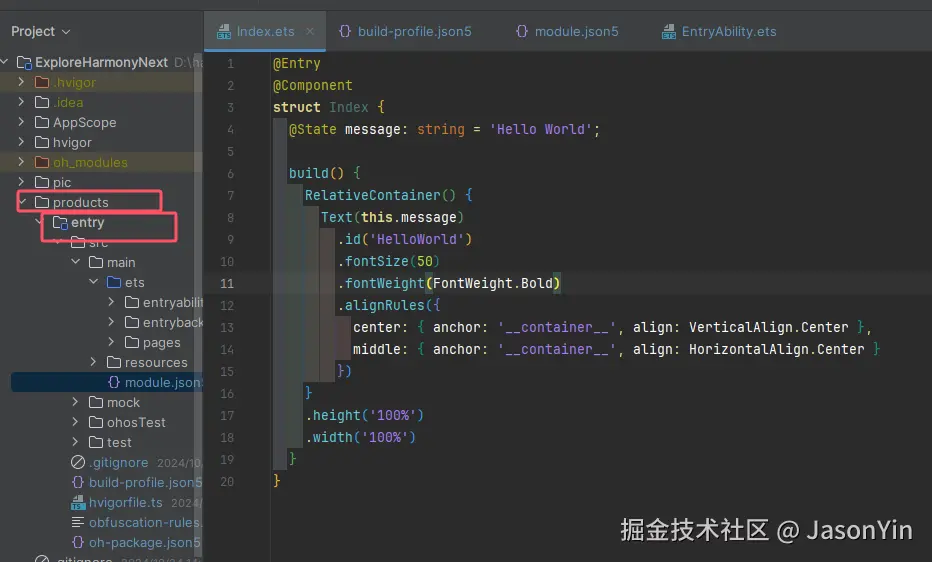Collapse the main folder
This screenshot has height=562, width=932.
(x=75, y=262)
